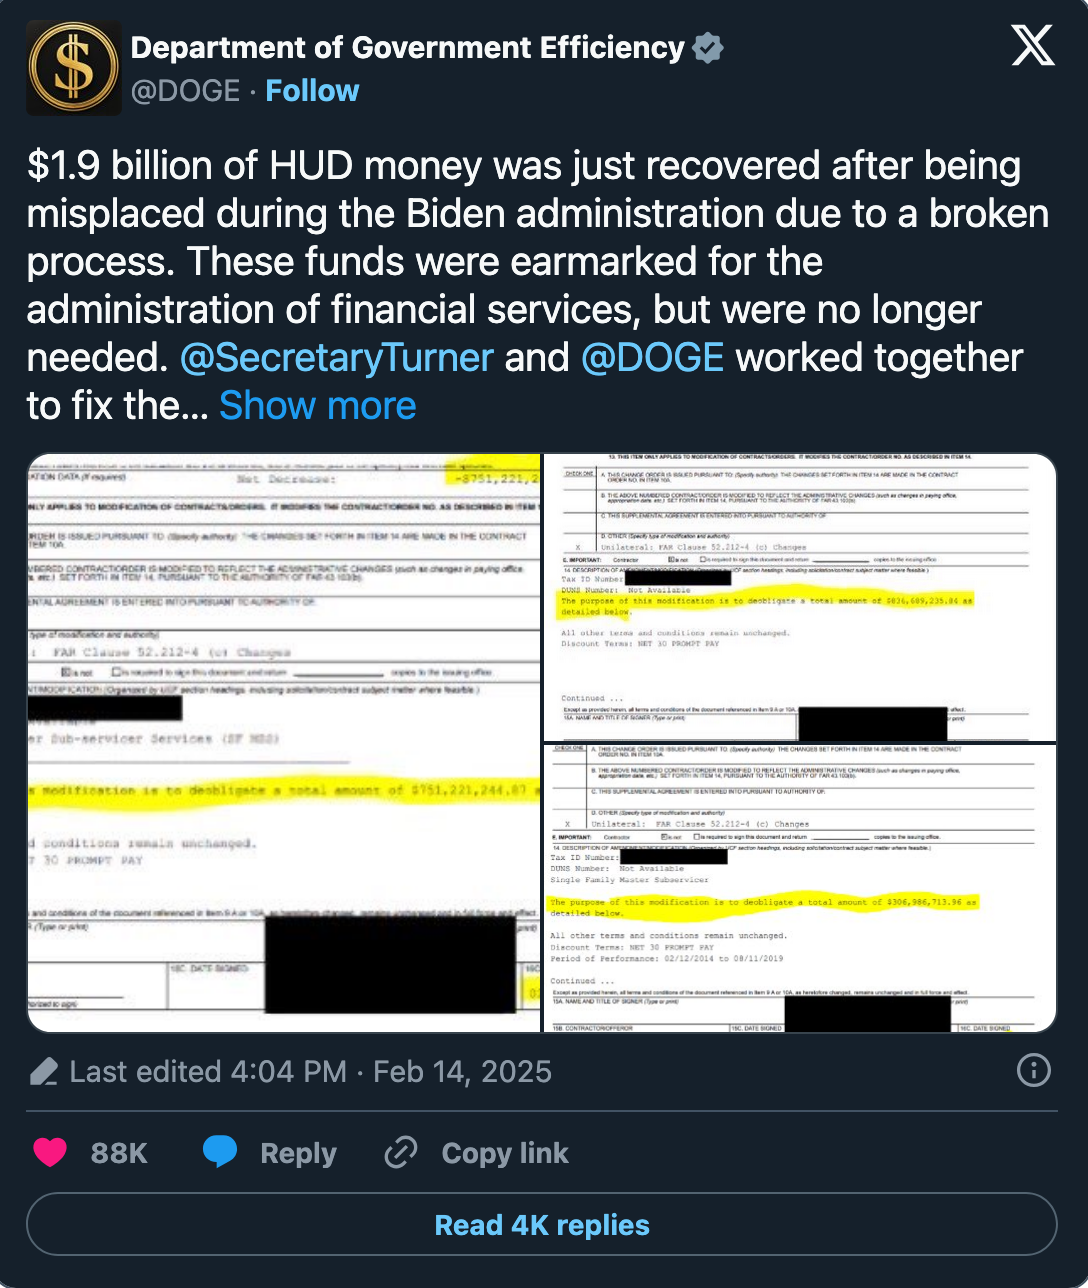Click the DOGE gold dollar profile avatar

[x=73, y=67]
